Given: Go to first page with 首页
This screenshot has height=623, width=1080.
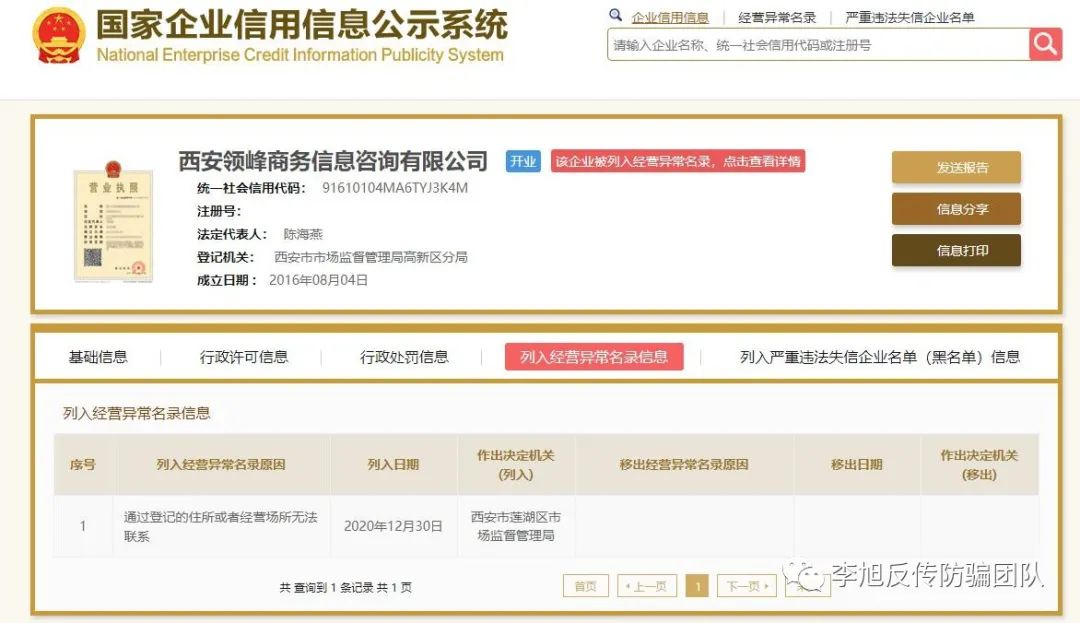Looking at the screenshot, I should (x=585, y=587).
